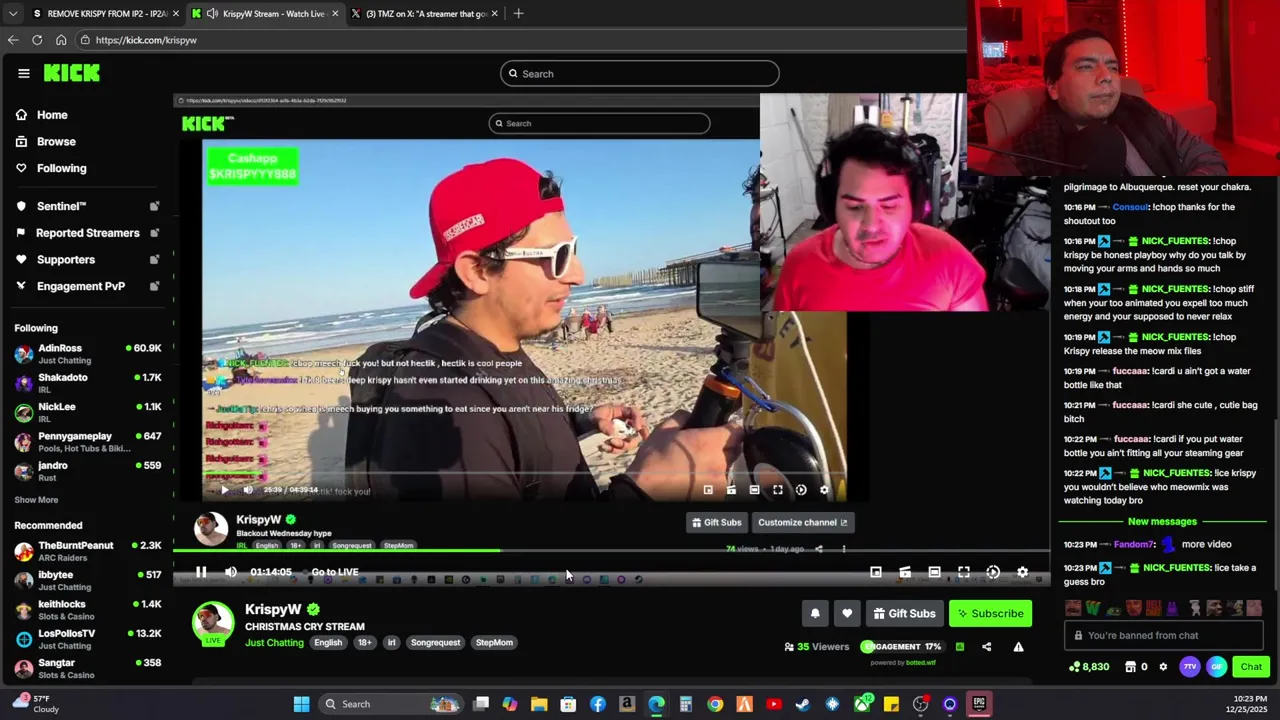Screen dimensions: 1280x720
Task: Select the Songrequest tag
Action: coord(435,643)
